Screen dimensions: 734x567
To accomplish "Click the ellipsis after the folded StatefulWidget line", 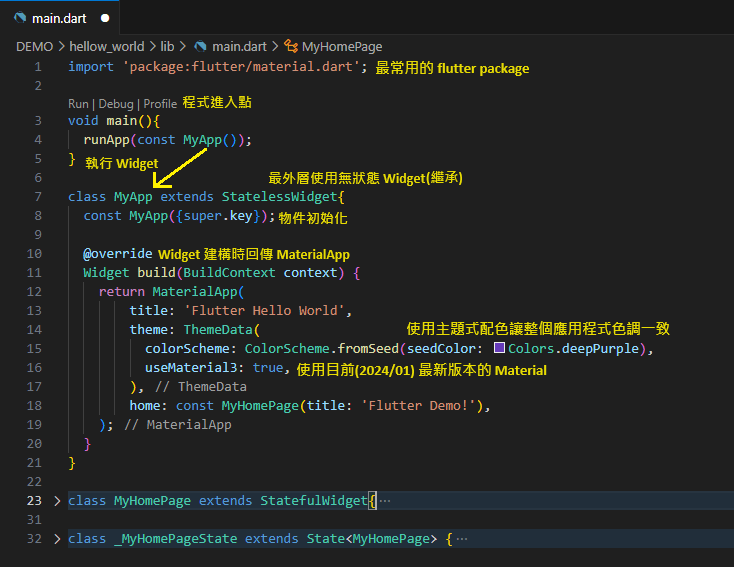I will click(x=385, y=500).
